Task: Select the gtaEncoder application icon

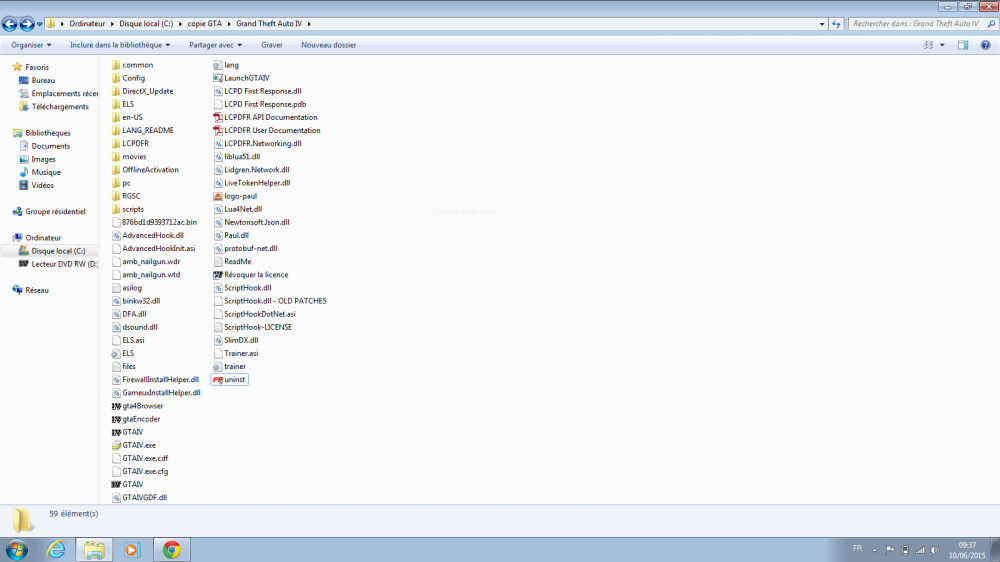Action: (x=115, y=419)
